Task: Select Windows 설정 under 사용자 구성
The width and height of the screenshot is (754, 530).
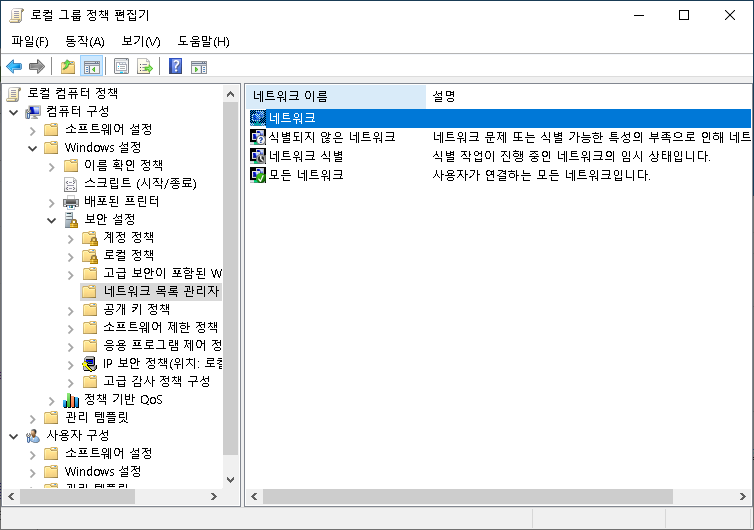Action: 103,471
